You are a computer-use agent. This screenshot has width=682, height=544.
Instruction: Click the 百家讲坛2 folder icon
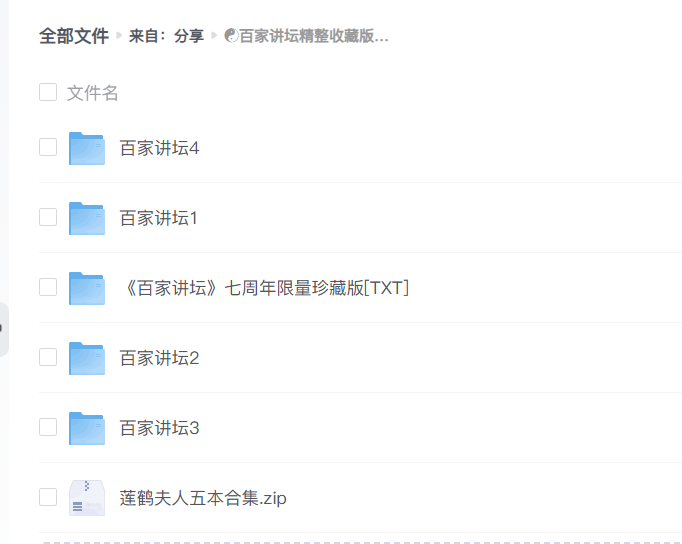click(x=87, y=358)
